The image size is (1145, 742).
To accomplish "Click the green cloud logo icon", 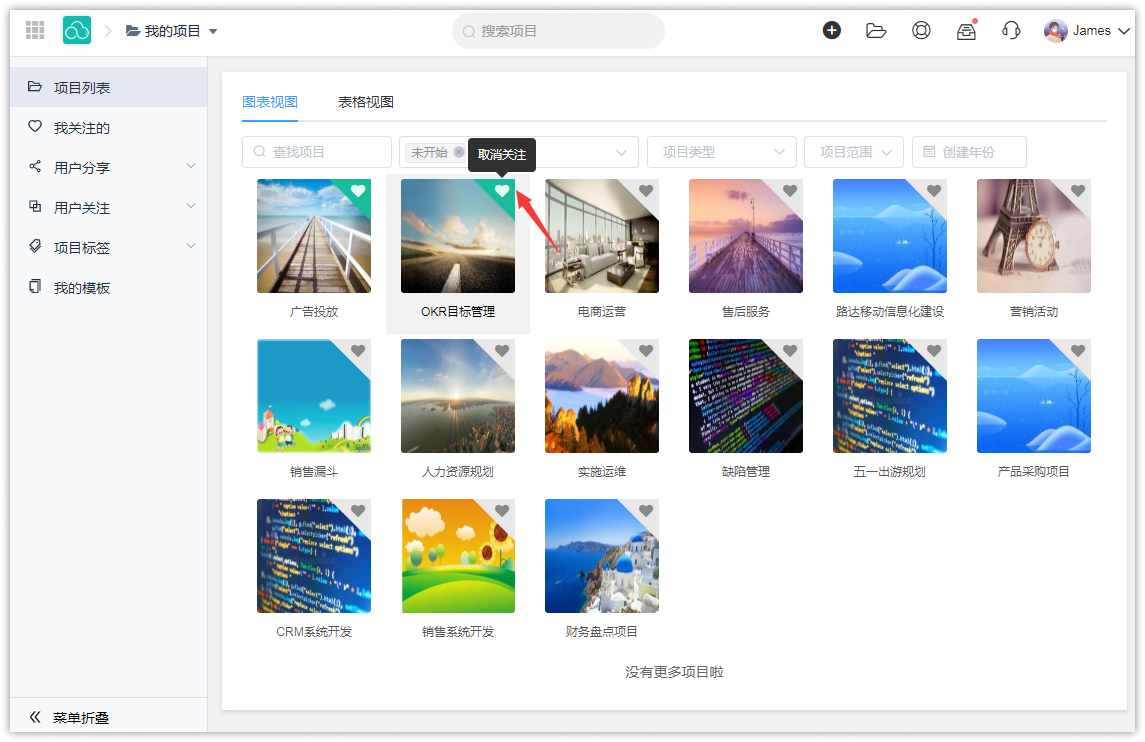I will point(77,30).
